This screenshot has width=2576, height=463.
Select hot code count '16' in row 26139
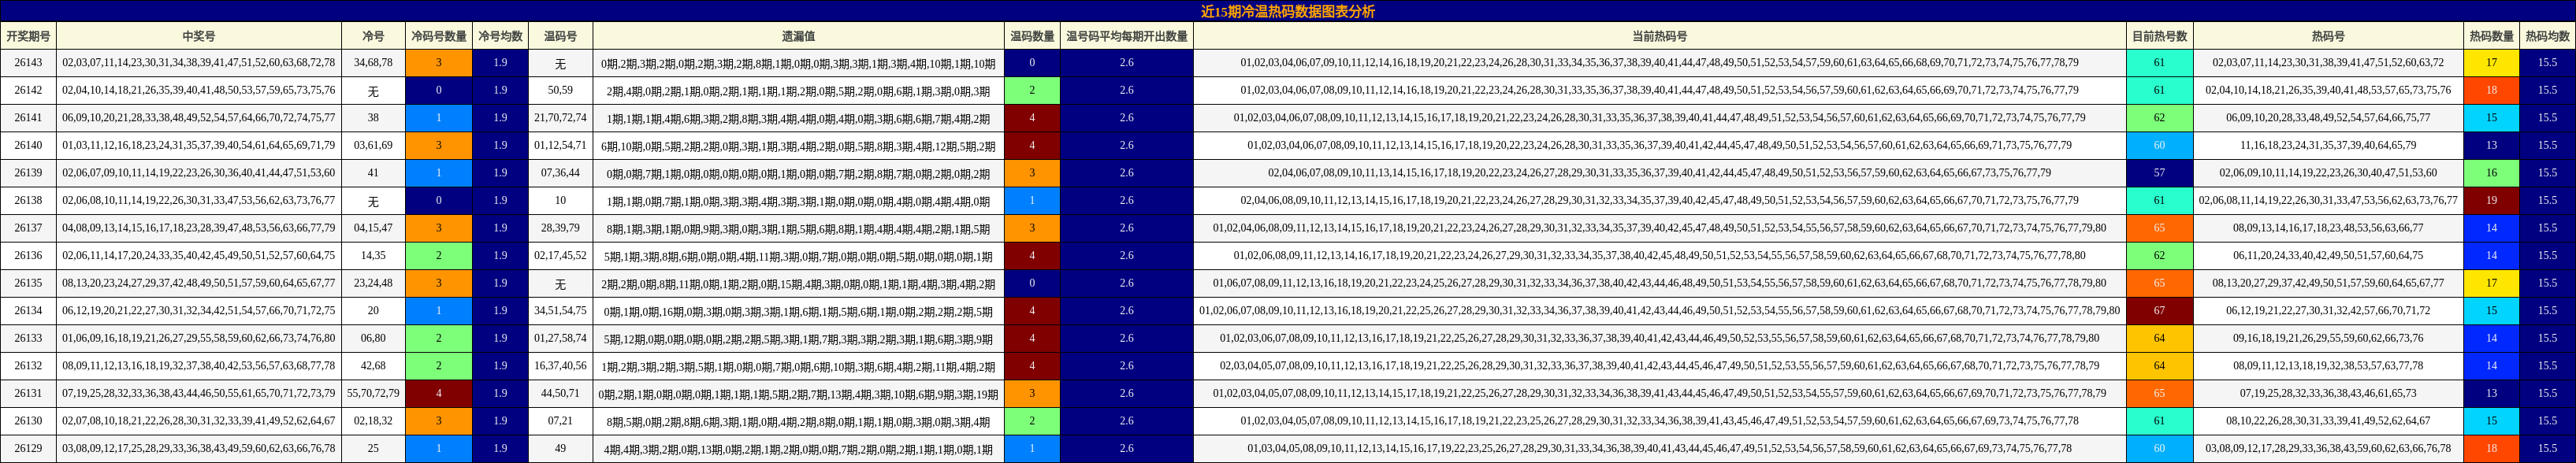(x=2491, y=173)
